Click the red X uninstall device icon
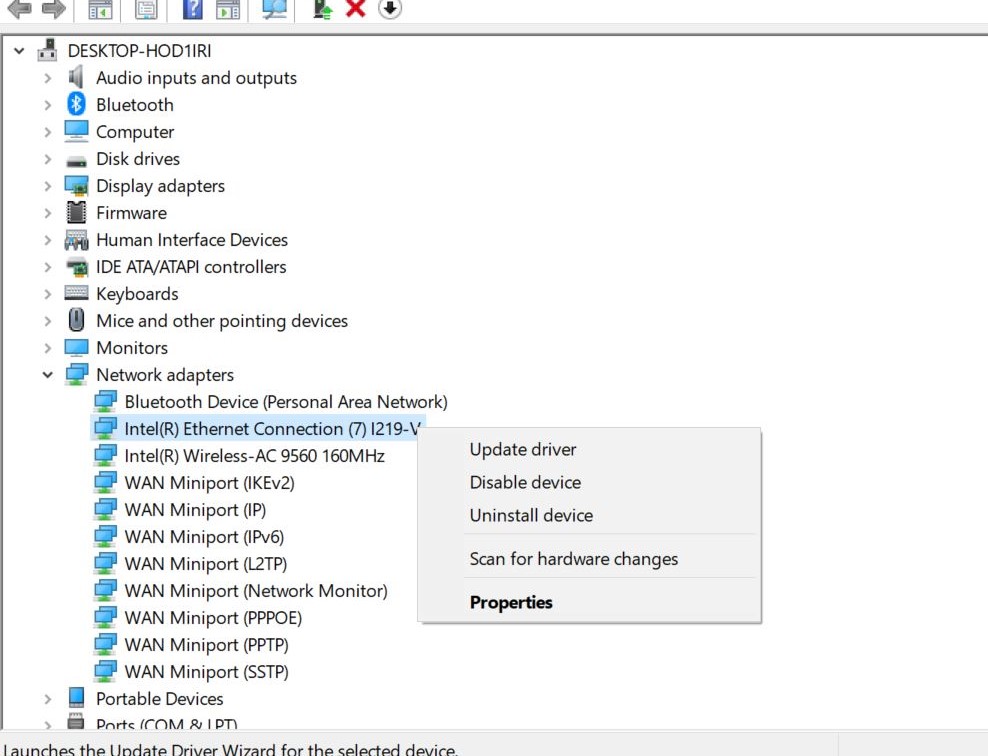Screen dimensions: 988x756 pyautogui.click(x=355, y=9)
